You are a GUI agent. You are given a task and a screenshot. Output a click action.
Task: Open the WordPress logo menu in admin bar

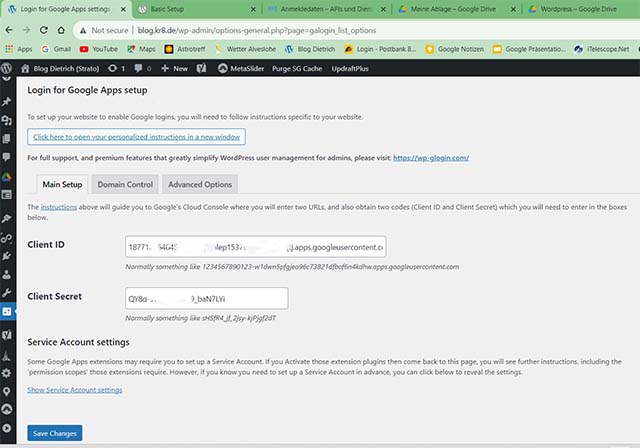coord(7,68)
